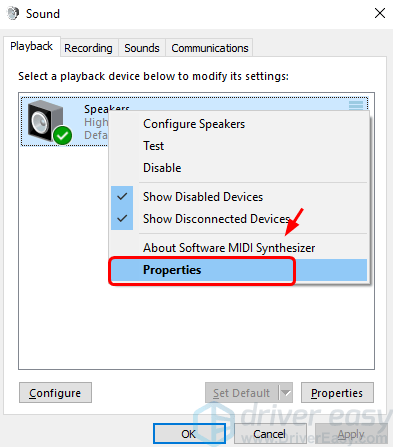Select the Playback tab
This screenshot has height=447, width=393.
pyautogui.click(x=32, y=46)
